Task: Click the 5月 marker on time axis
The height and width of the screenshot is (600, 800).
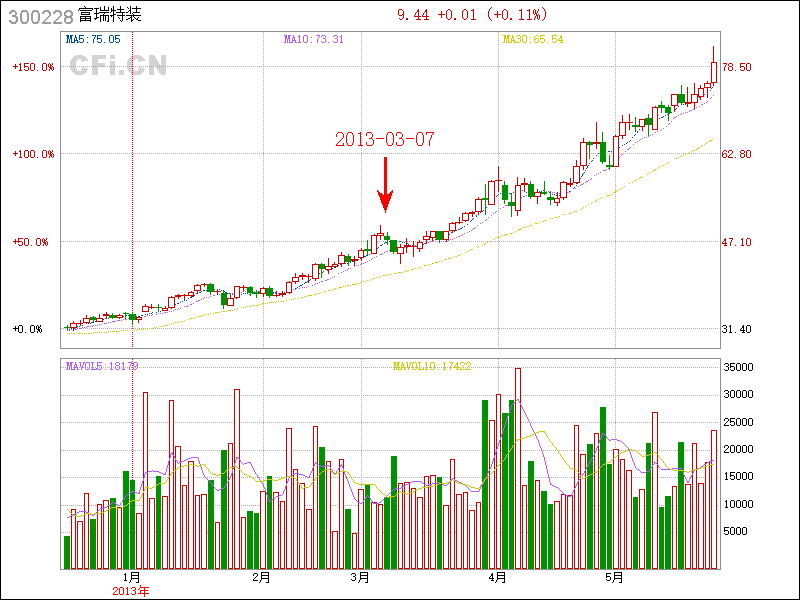Action: [x=615, y=578]
